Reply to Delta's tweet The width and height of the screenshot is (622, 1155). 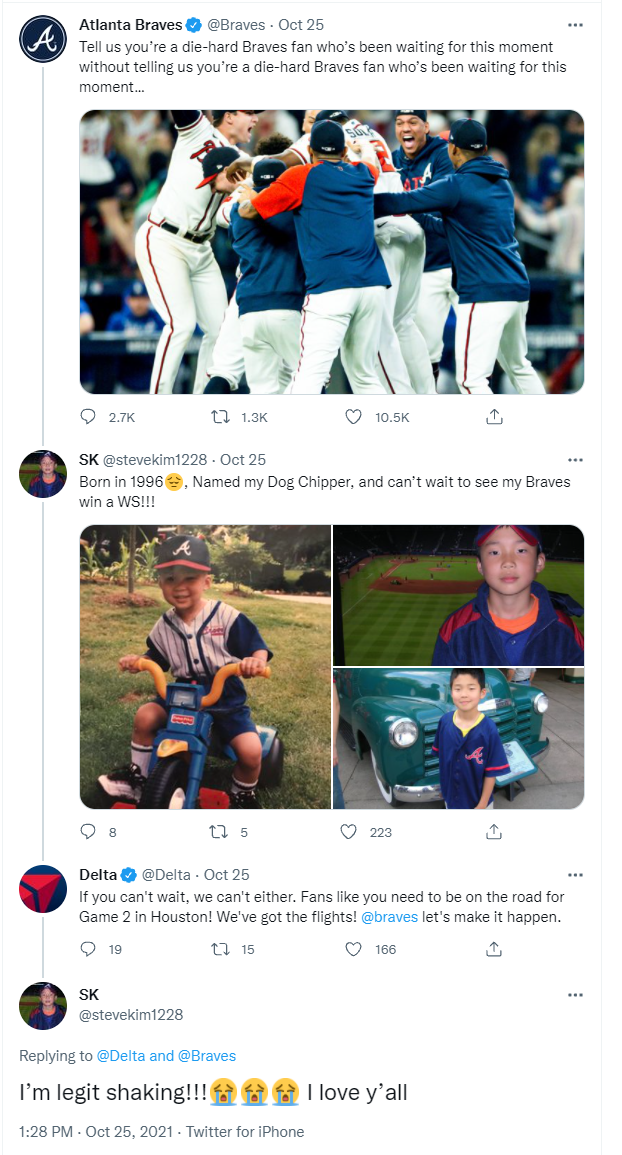[x=88, y=949]
